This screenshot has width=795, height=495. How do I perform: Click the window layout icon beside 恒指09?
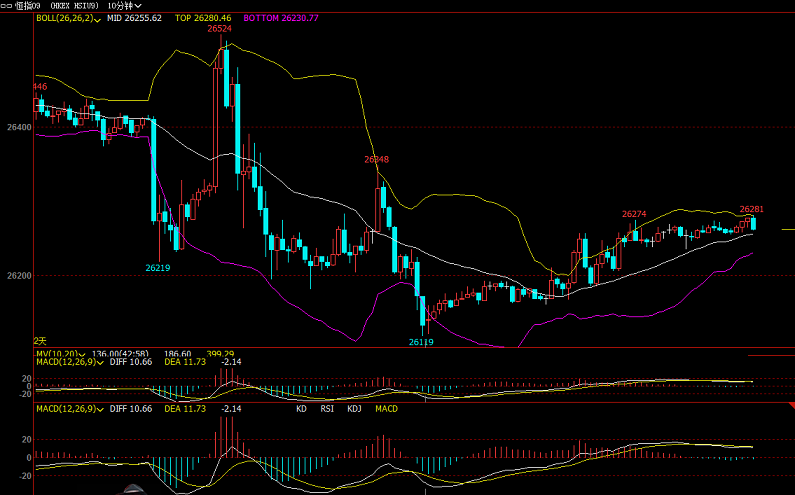(x=6, y=5)
